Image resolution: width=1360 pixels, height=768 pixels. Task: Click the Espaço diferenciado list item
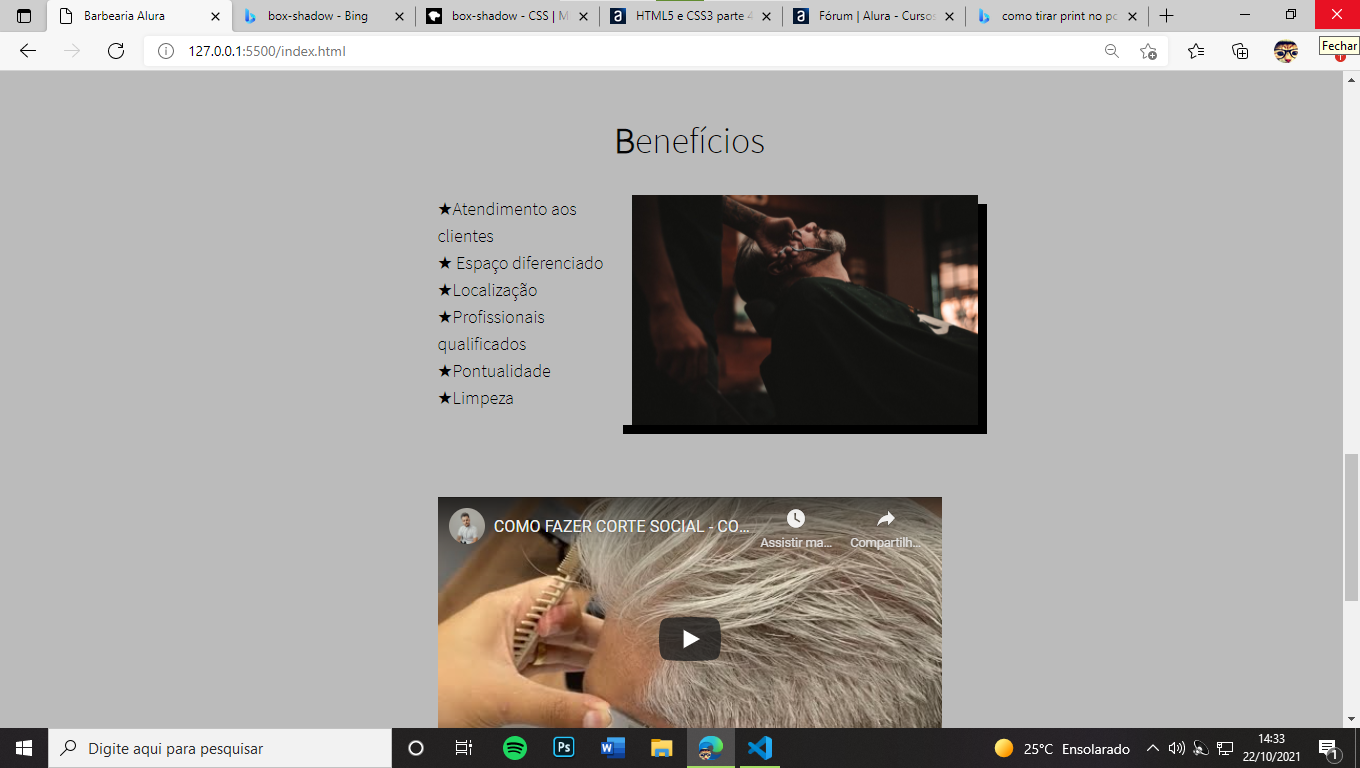coord(521,263)
